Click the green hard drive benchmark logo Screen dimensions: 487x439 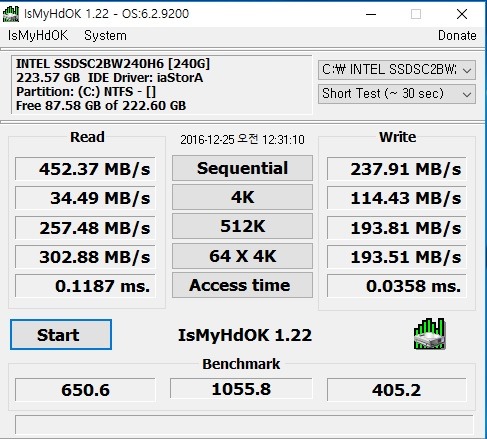tap(429, 334)
